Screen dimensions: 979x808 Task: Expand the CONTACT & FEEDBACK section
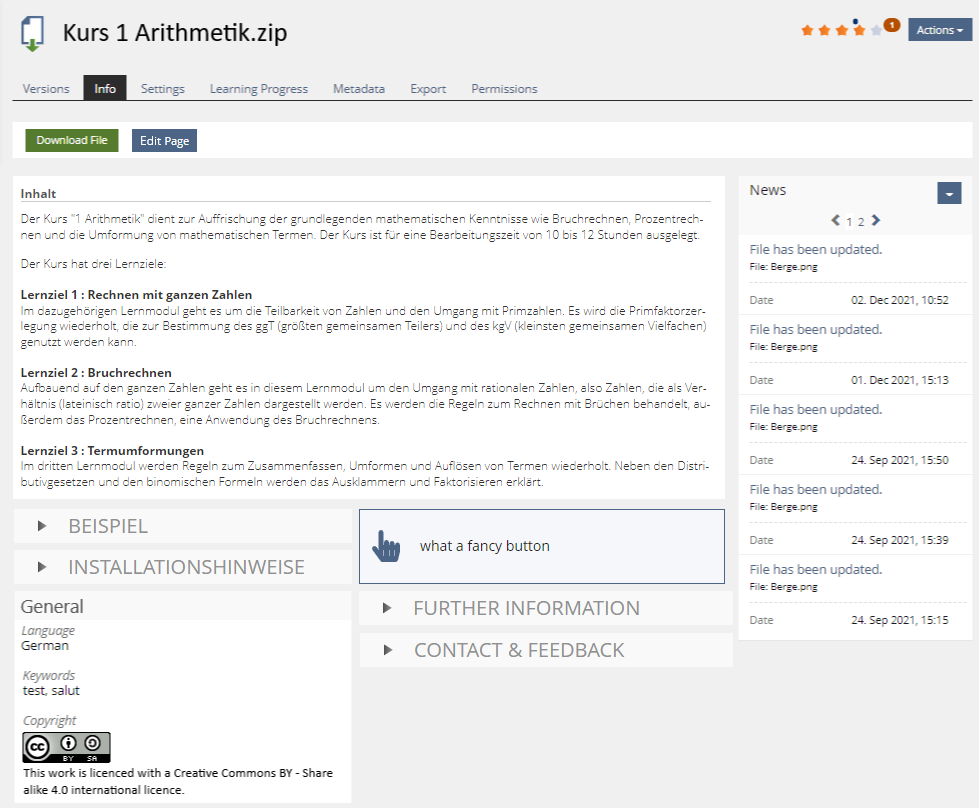coord(518,650)
